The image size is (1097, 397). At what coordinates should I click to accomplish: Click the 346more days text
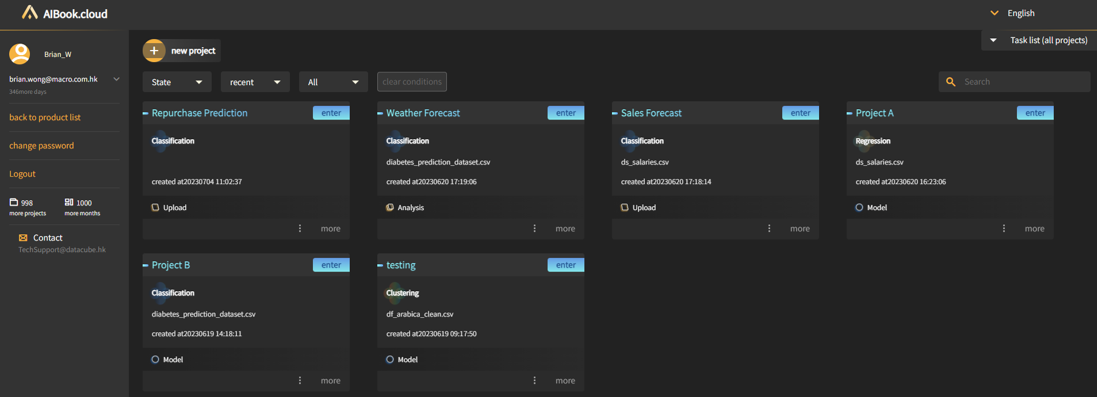click(27, 92)
